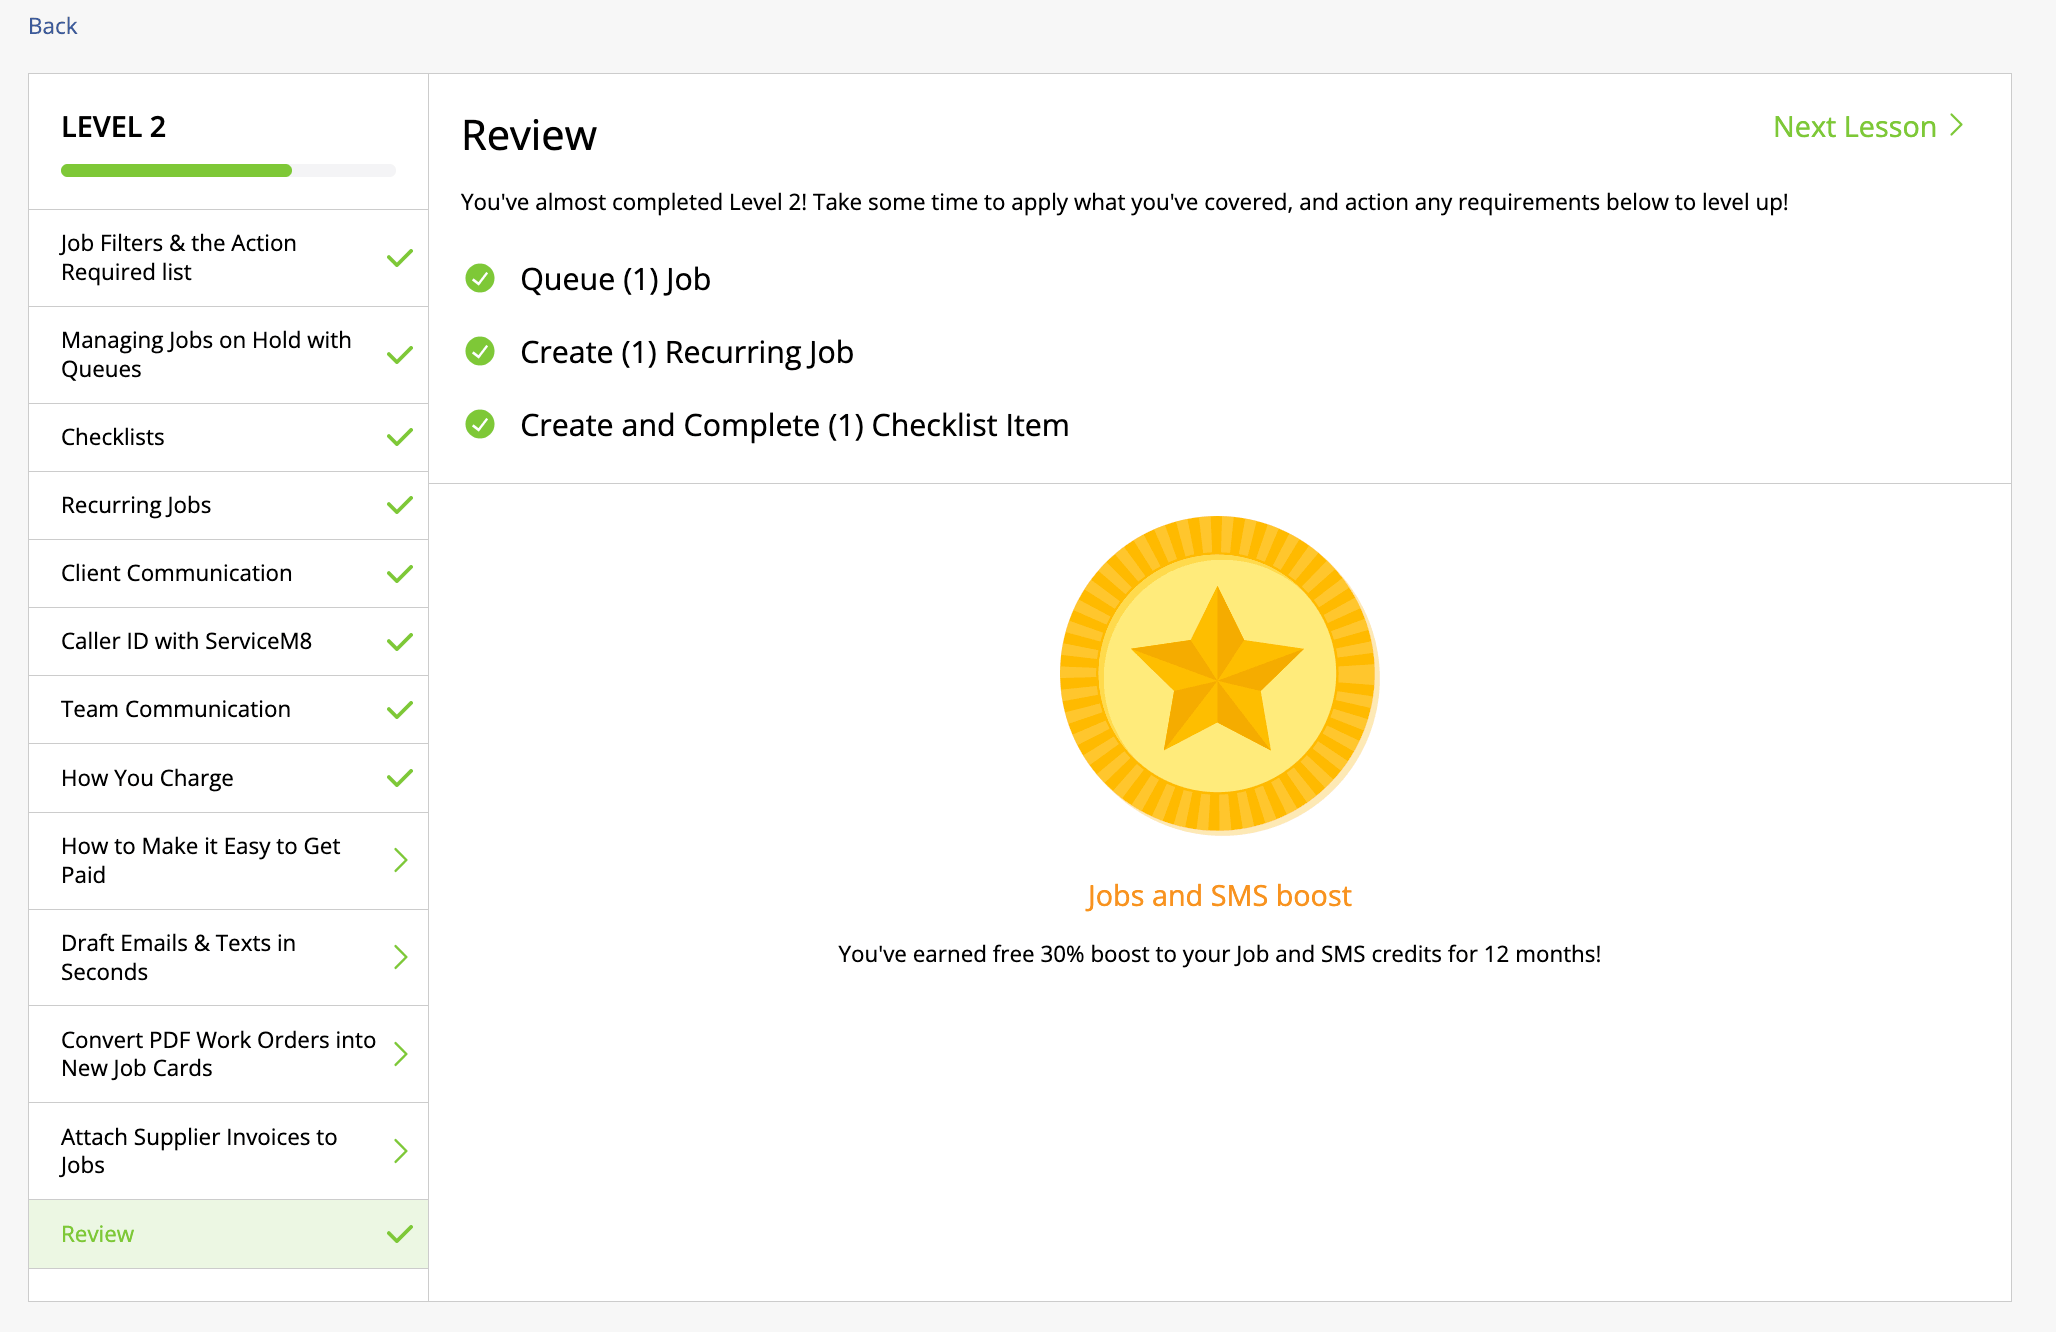The width and height of the screenshot is (2056, 1332).
Task: Click check circle for Checklist Item requirement
Action: 480,424
